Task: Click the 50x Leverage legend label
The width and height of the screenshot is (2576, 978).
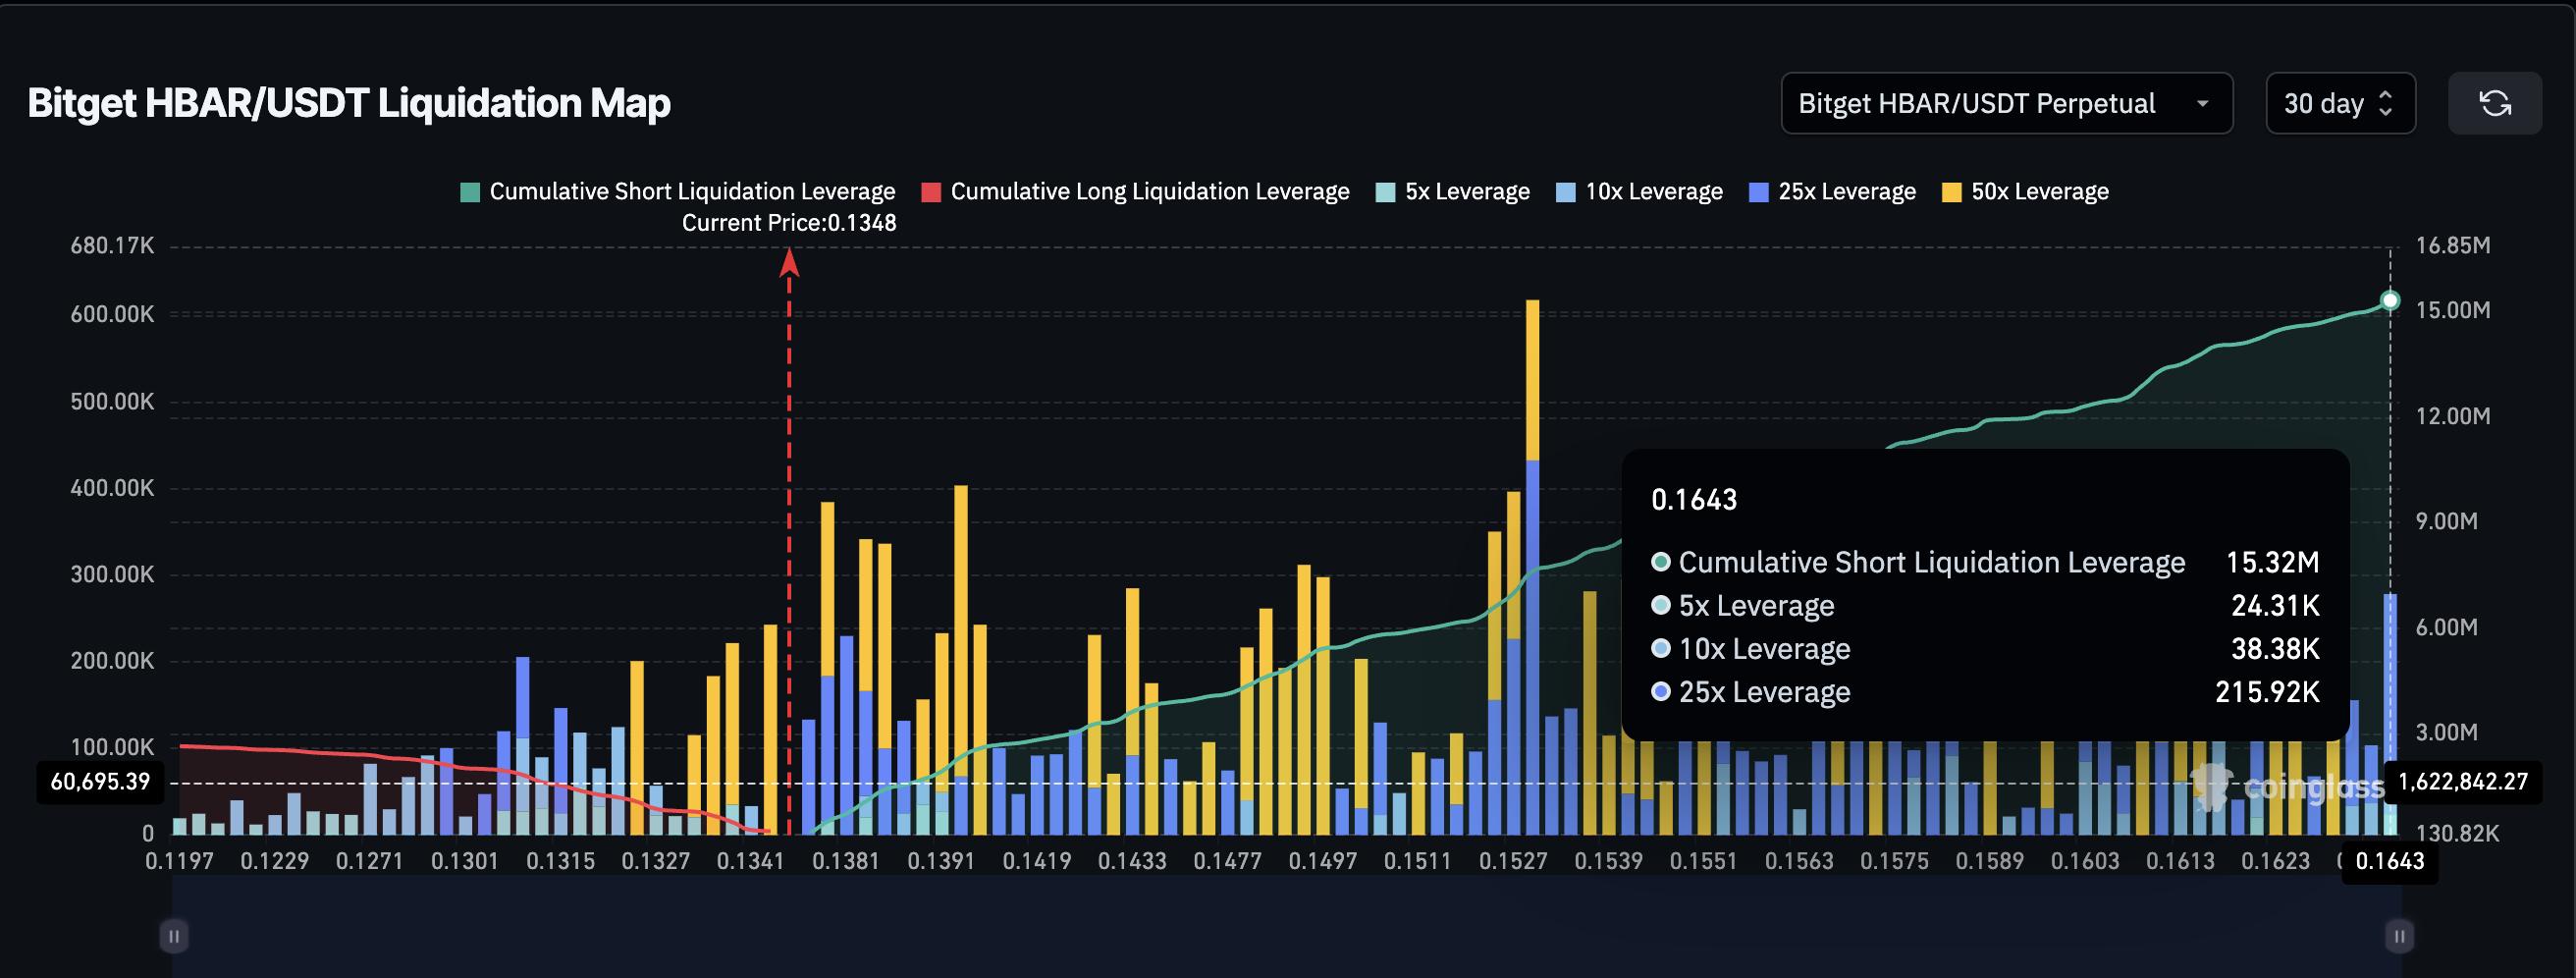Action: point(2039,192)
